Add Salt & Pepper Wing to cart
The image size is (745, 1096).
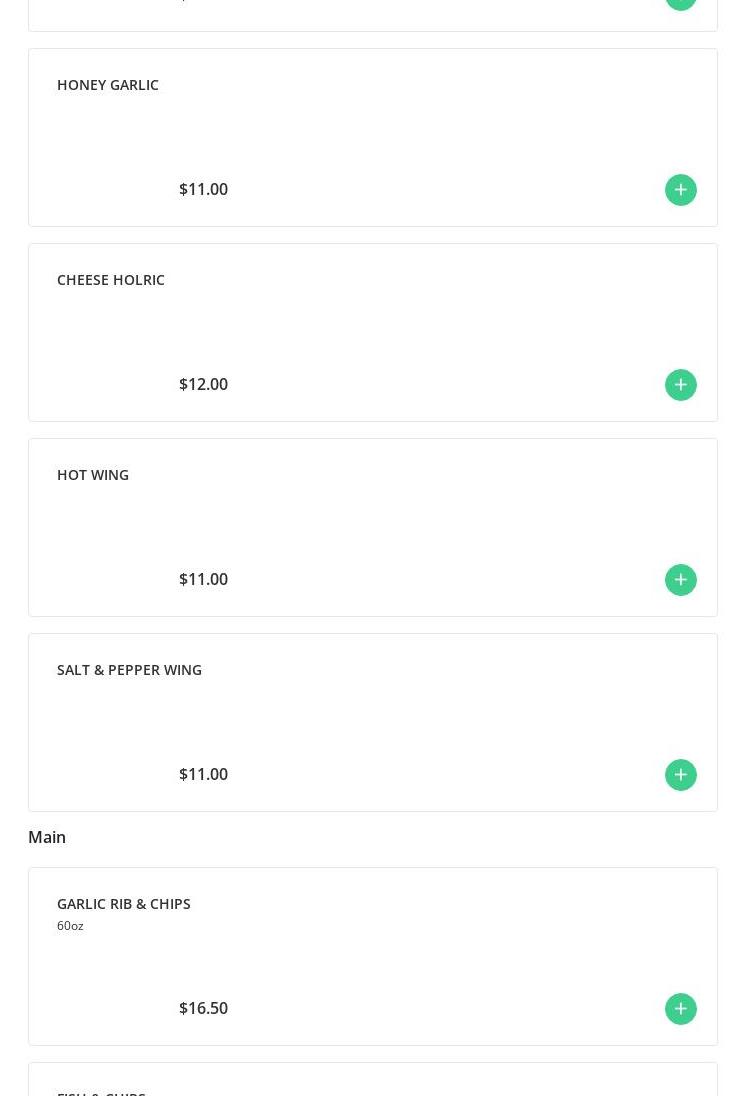pos(680,775)
